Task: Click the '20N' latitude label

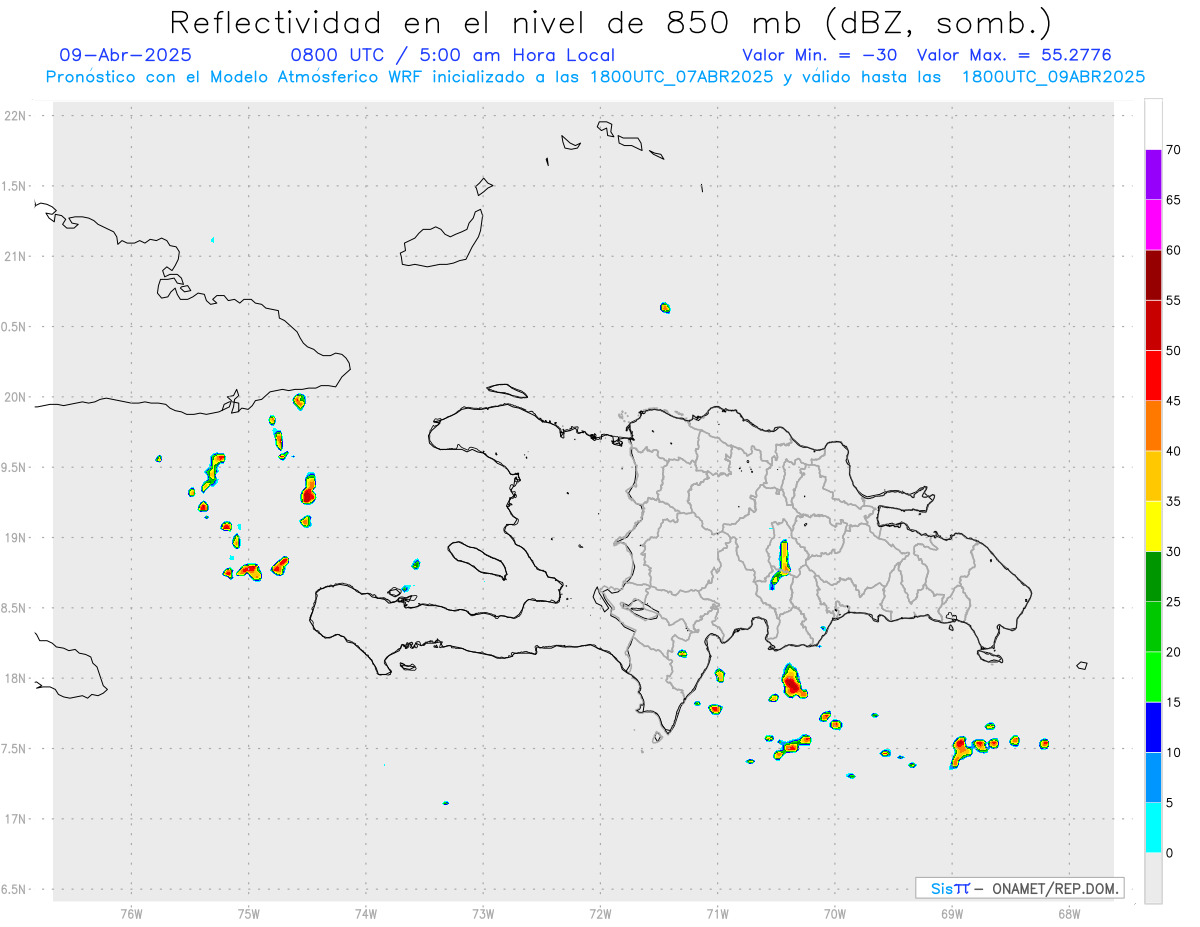Action: point(16,397)
